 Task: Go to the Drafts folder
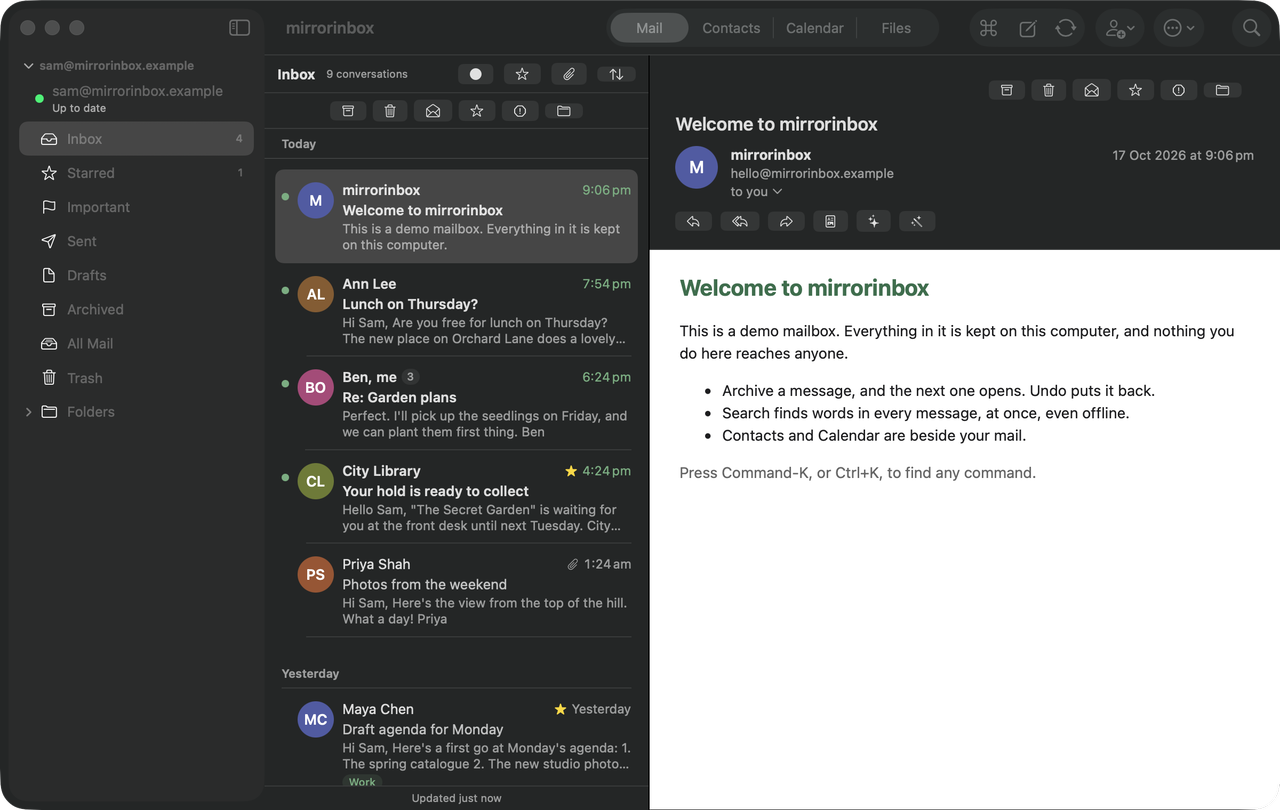tap(136, 275)
